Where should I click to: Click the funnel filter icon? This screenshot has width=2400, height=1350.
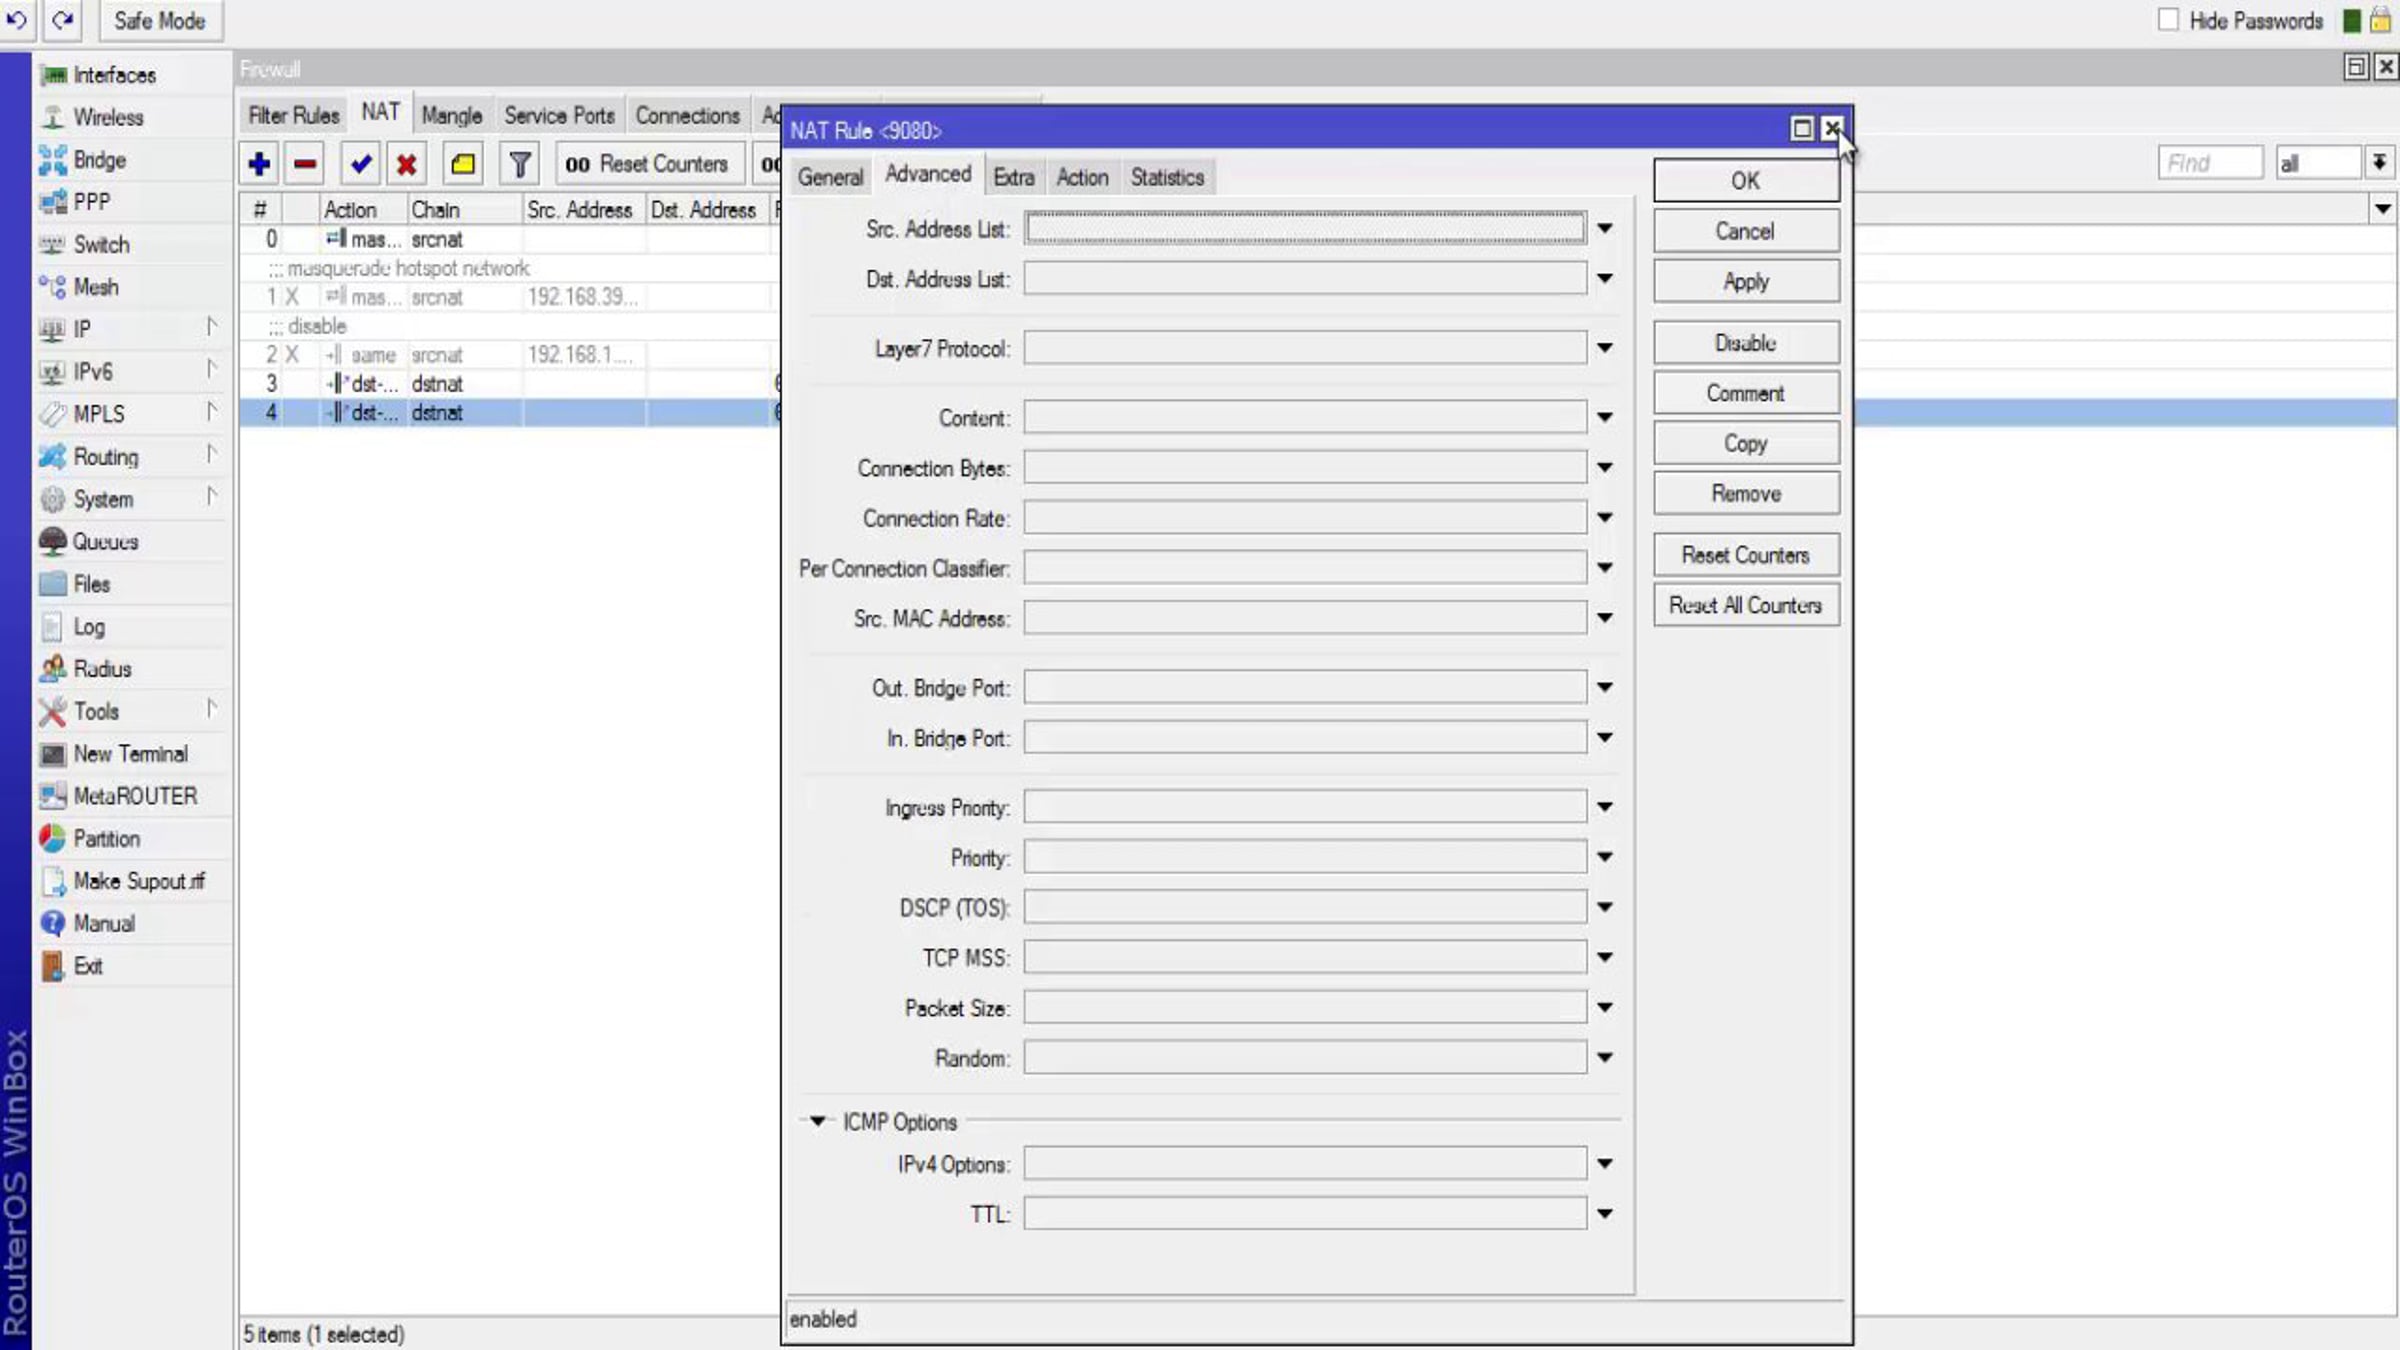coord(519,164)
